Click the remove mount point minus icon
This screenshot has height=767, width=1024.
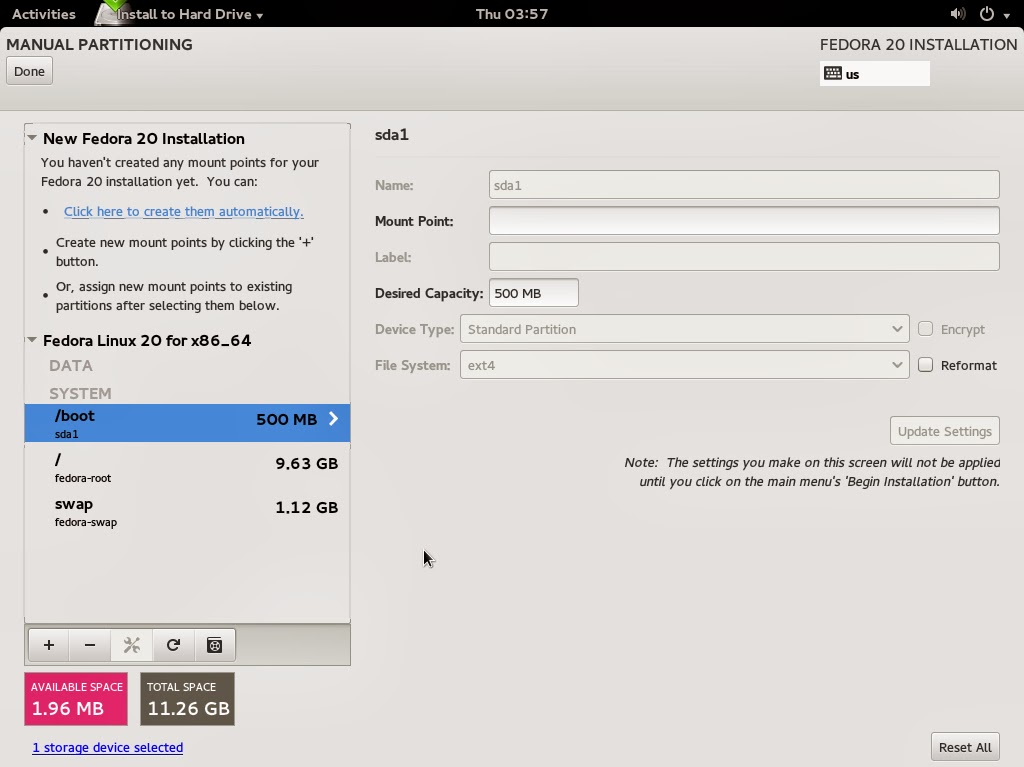(x=90, y=645)
